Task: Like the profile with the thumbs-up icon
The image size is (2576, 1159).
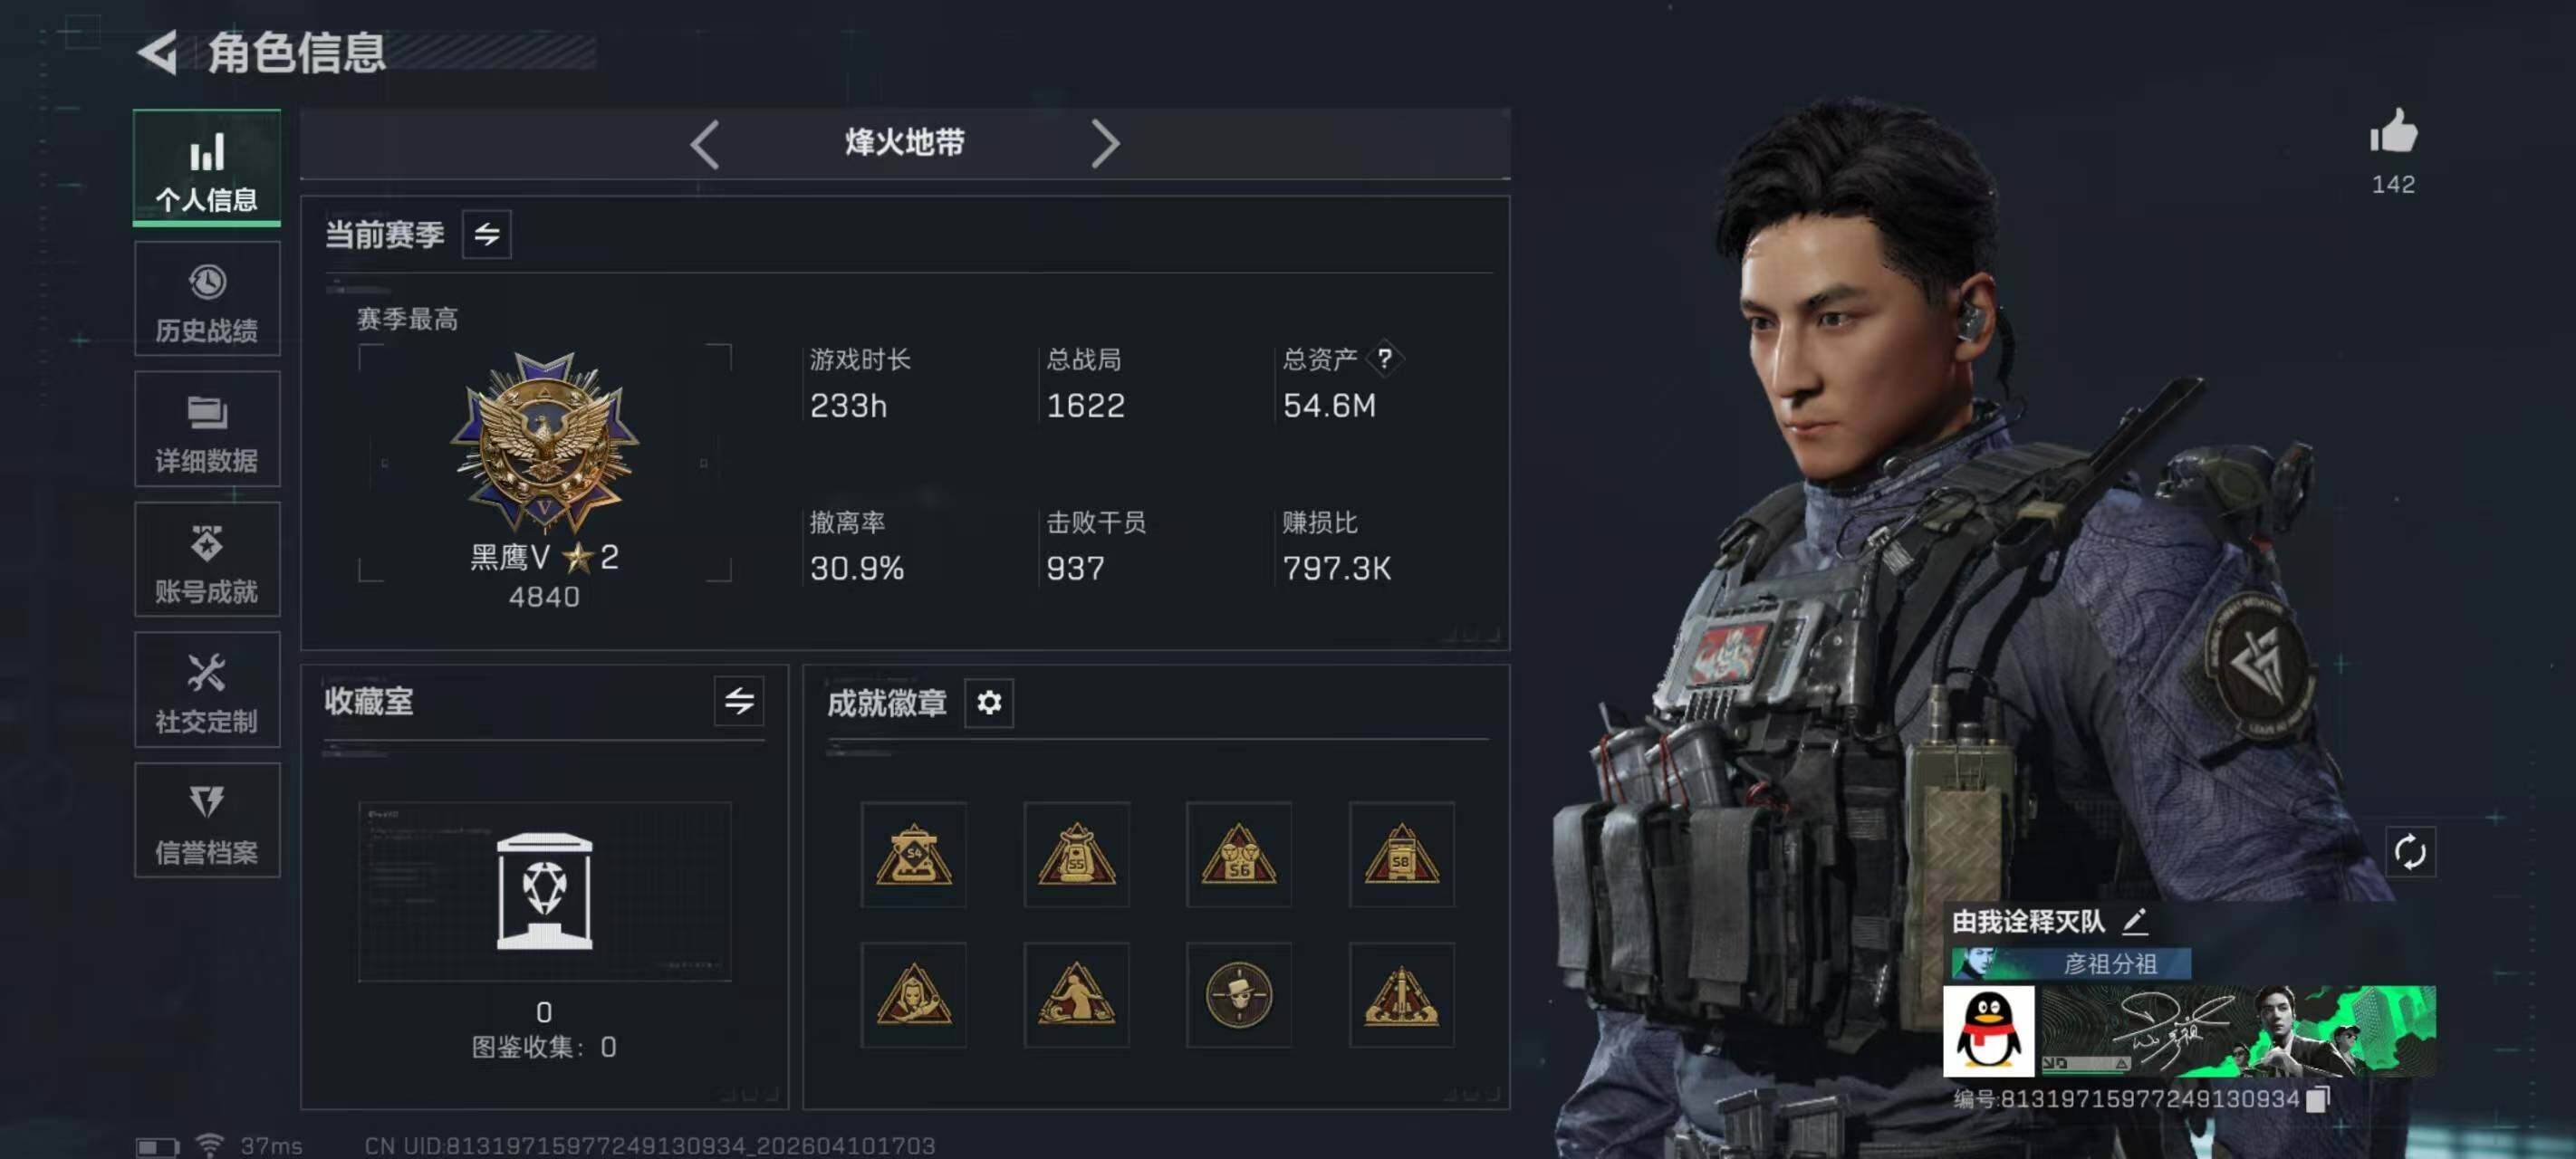Action: (x=2393, y=131)
